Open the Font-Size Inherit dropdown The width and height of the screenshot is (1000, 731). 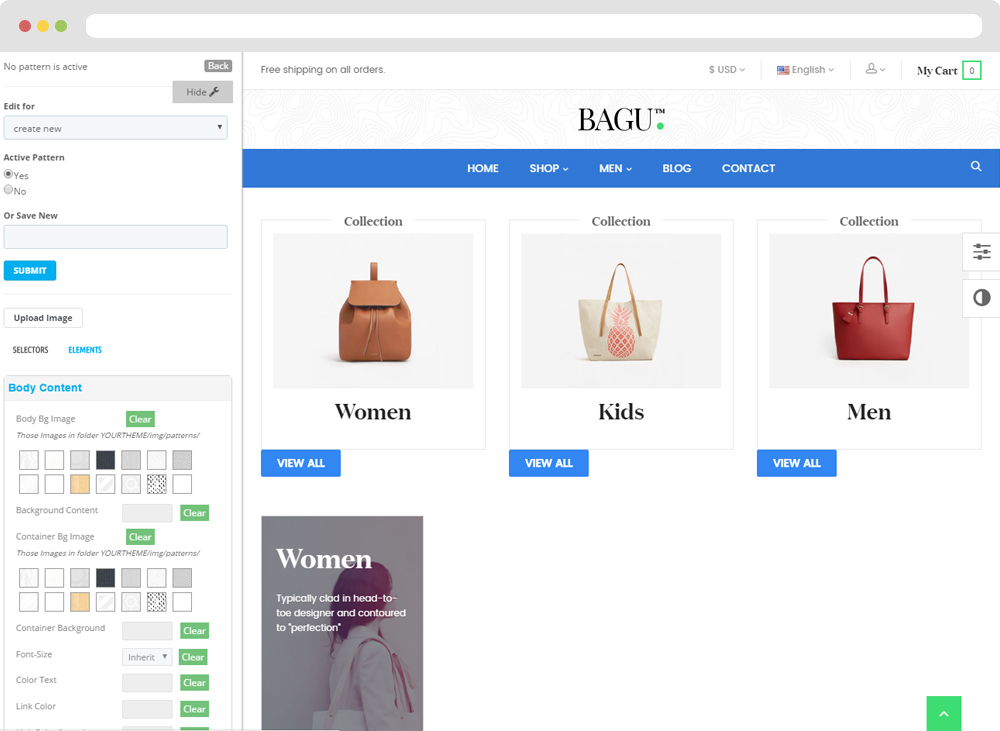click(147, 657)
